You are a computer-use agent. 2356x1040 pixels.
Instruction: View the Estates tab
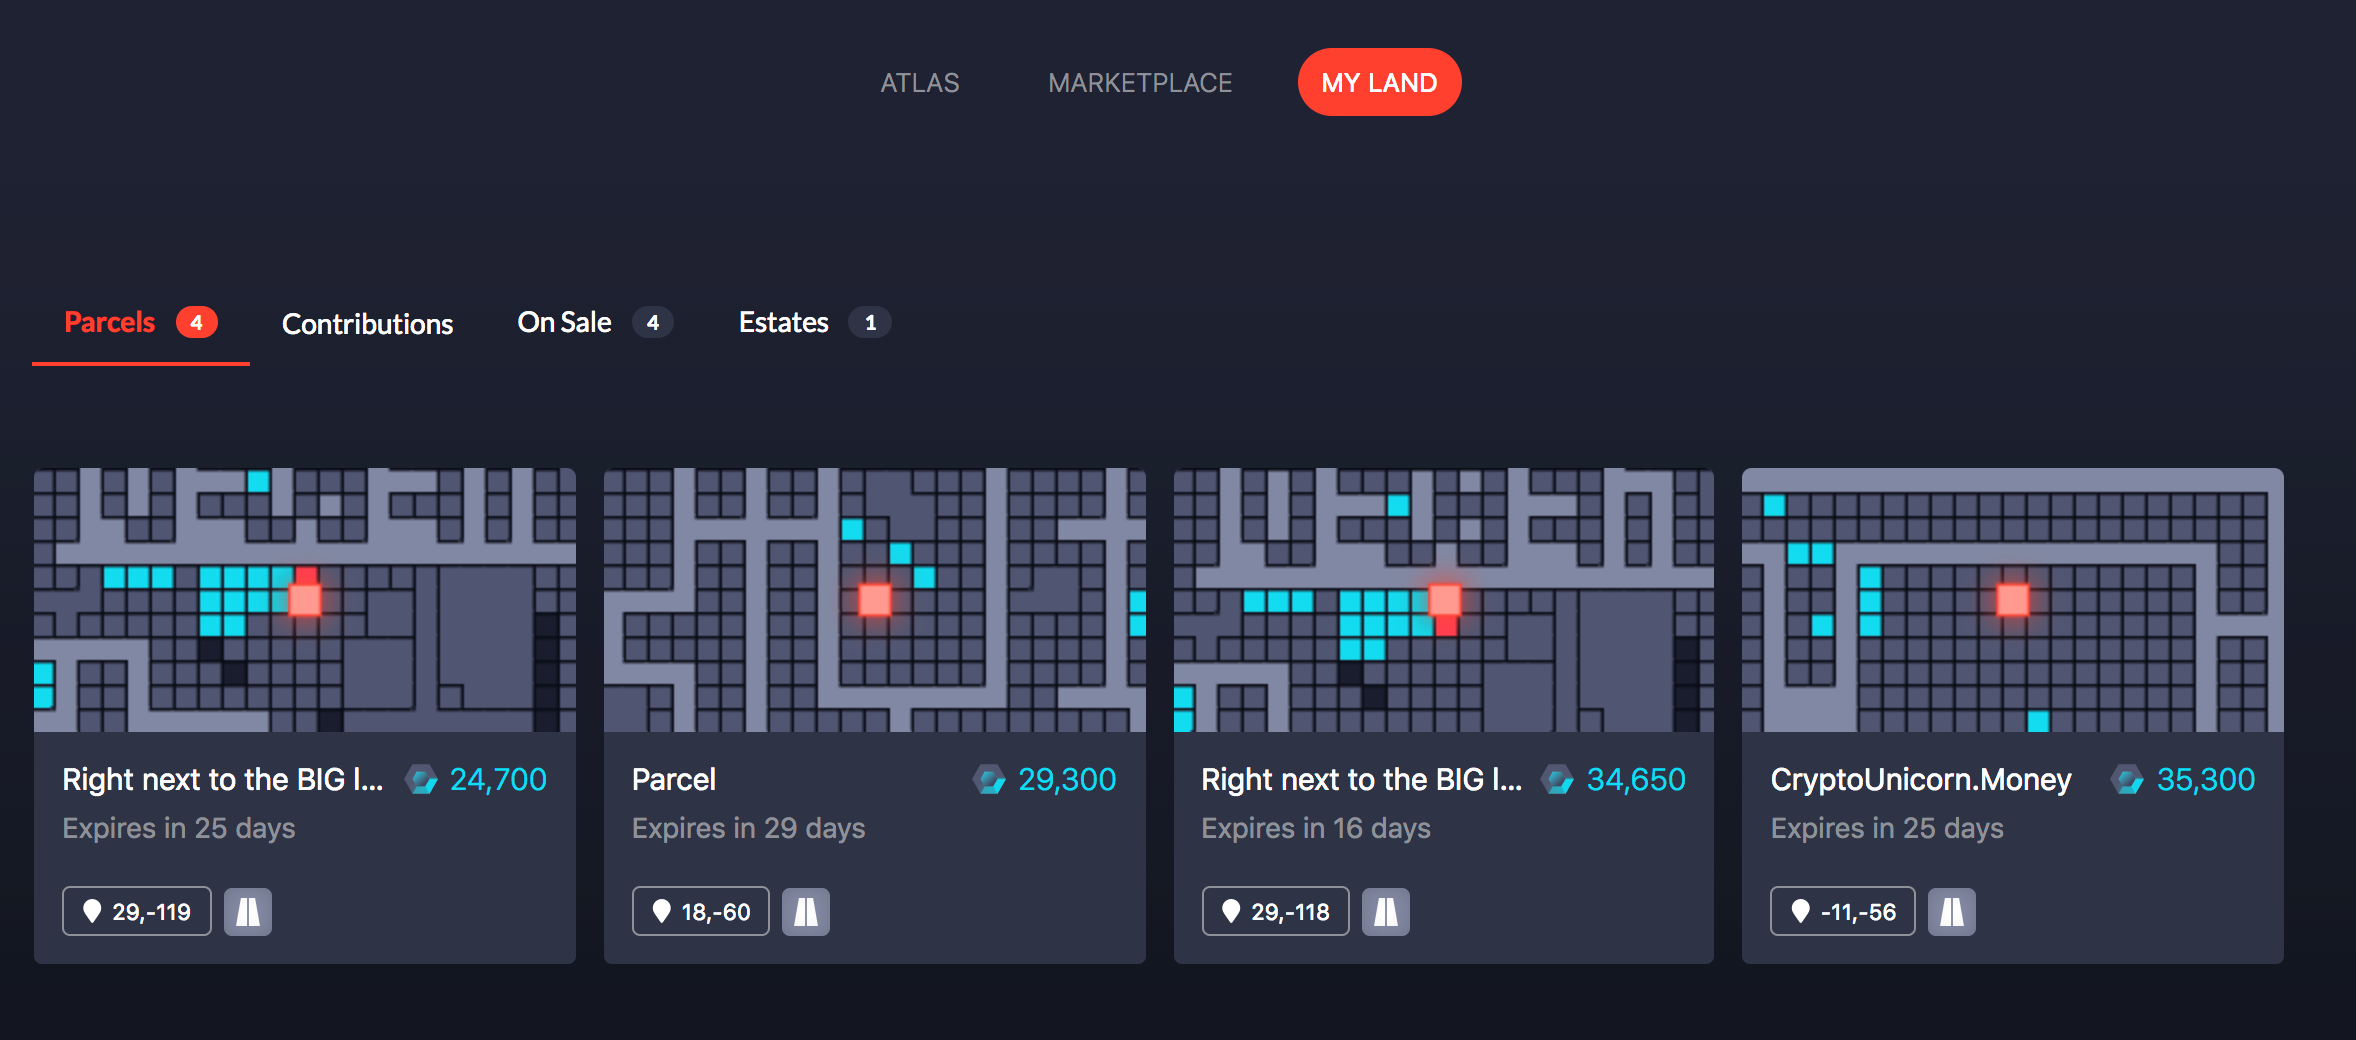(x=815, y=322)
